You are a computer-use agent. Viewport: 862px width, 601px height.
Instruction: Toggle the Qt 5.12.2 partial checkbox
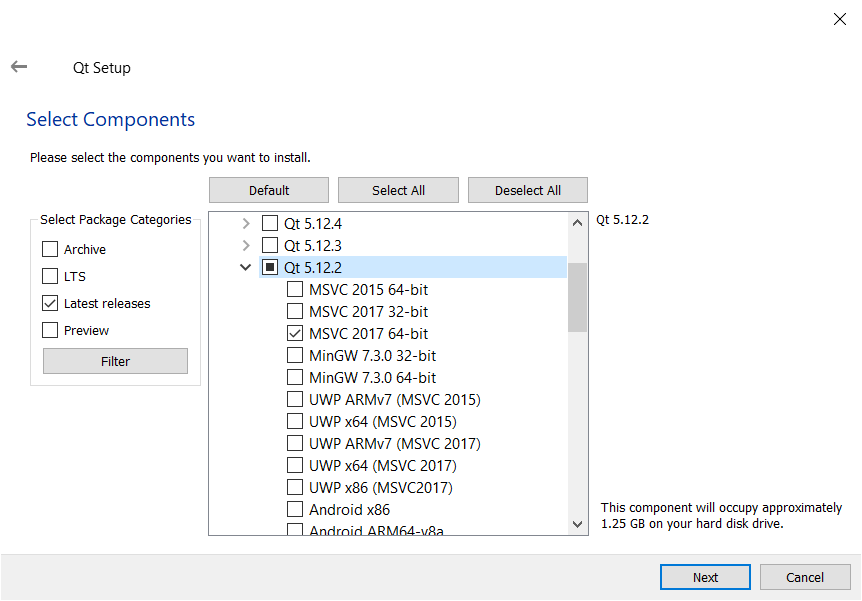click(270, 267)
